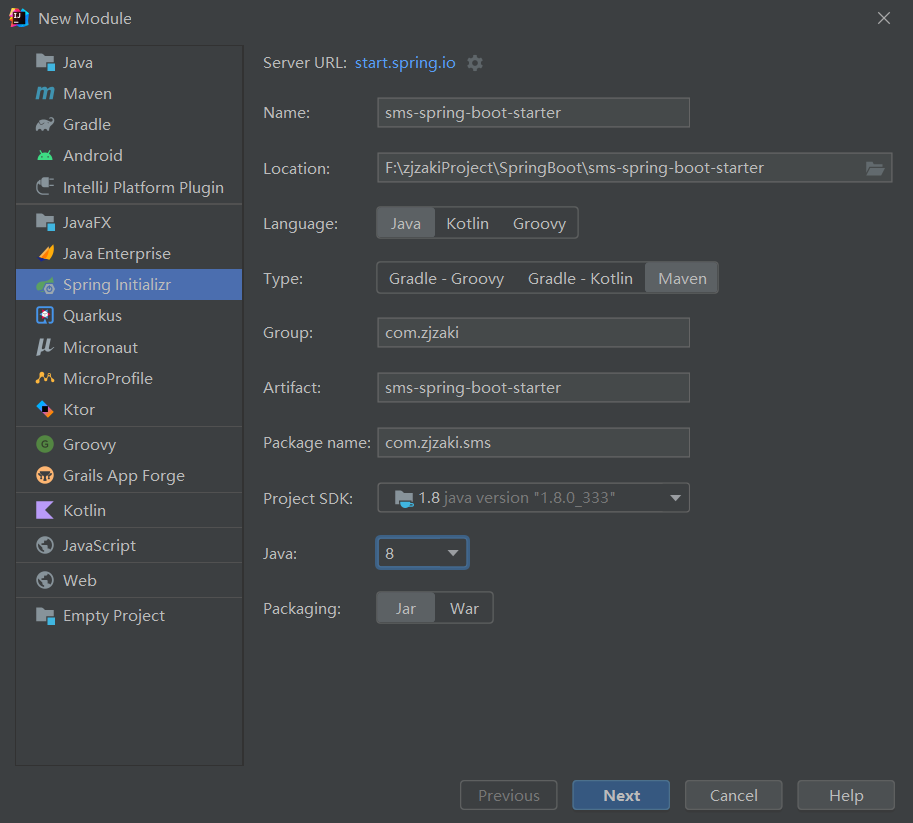Click the Micronaut mu icon
This screenshot has height=823, width=913.
(x=45, y=347)
